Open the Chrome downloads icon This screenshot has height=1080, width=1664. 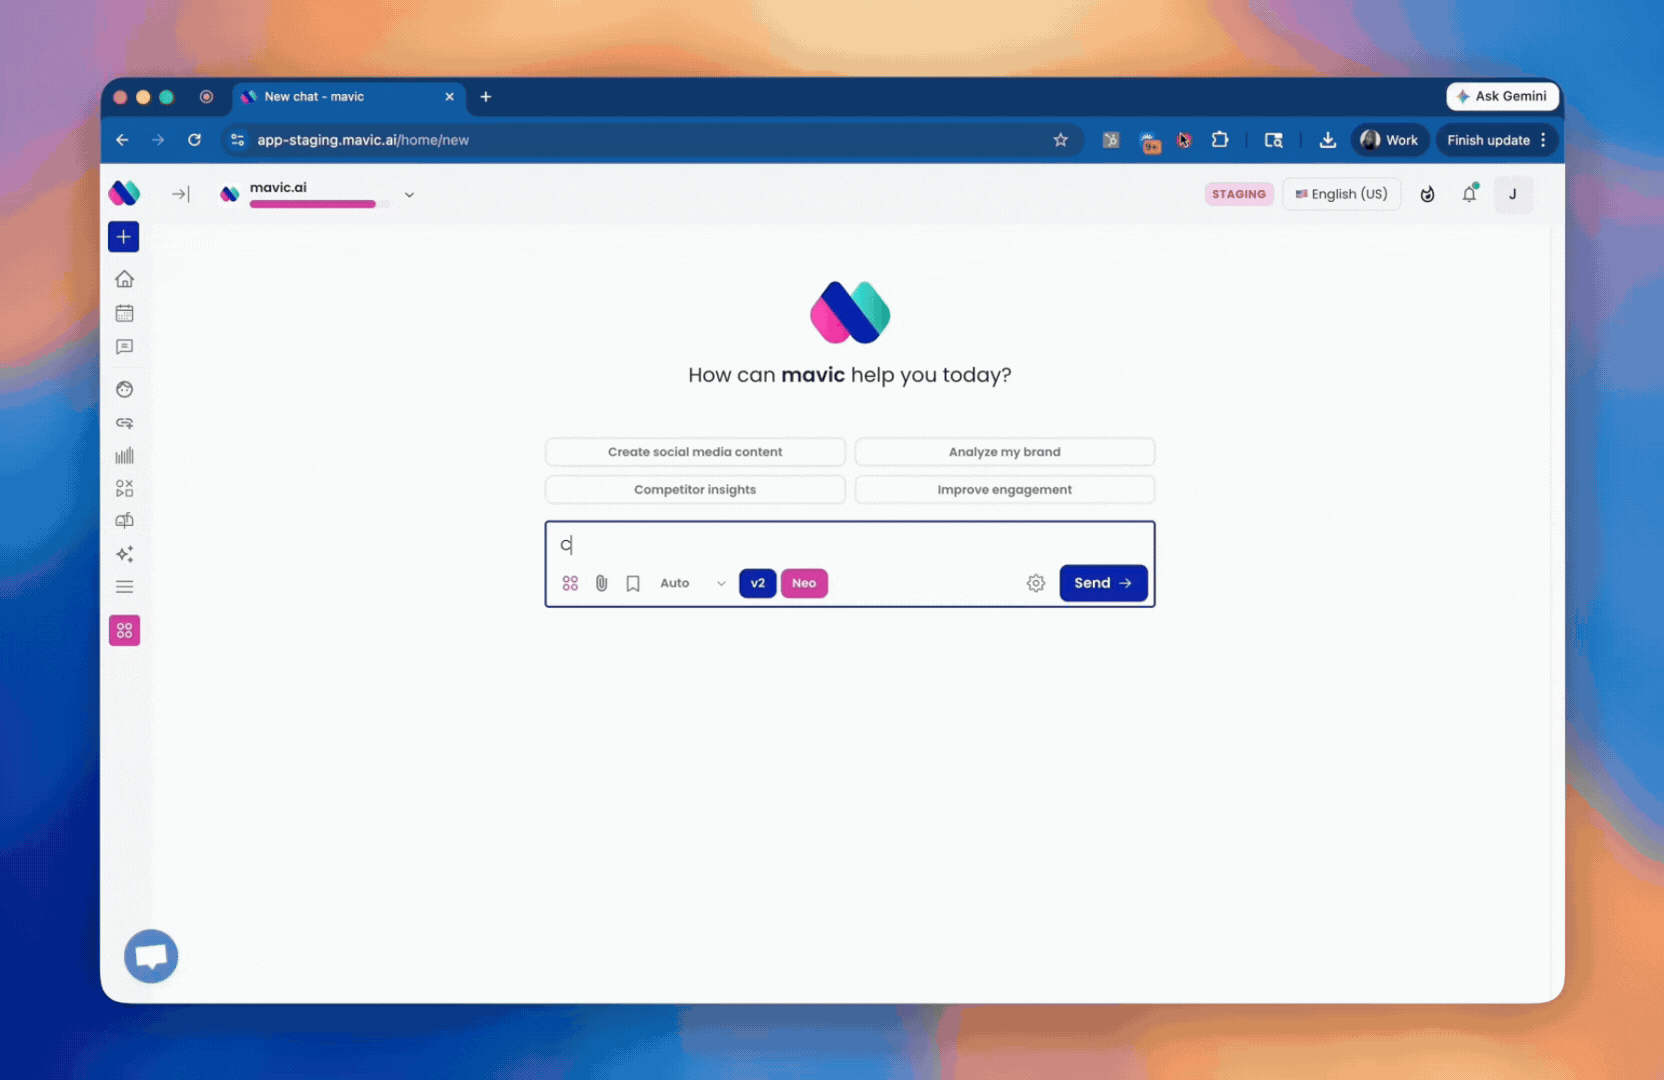coord(1327,140)
